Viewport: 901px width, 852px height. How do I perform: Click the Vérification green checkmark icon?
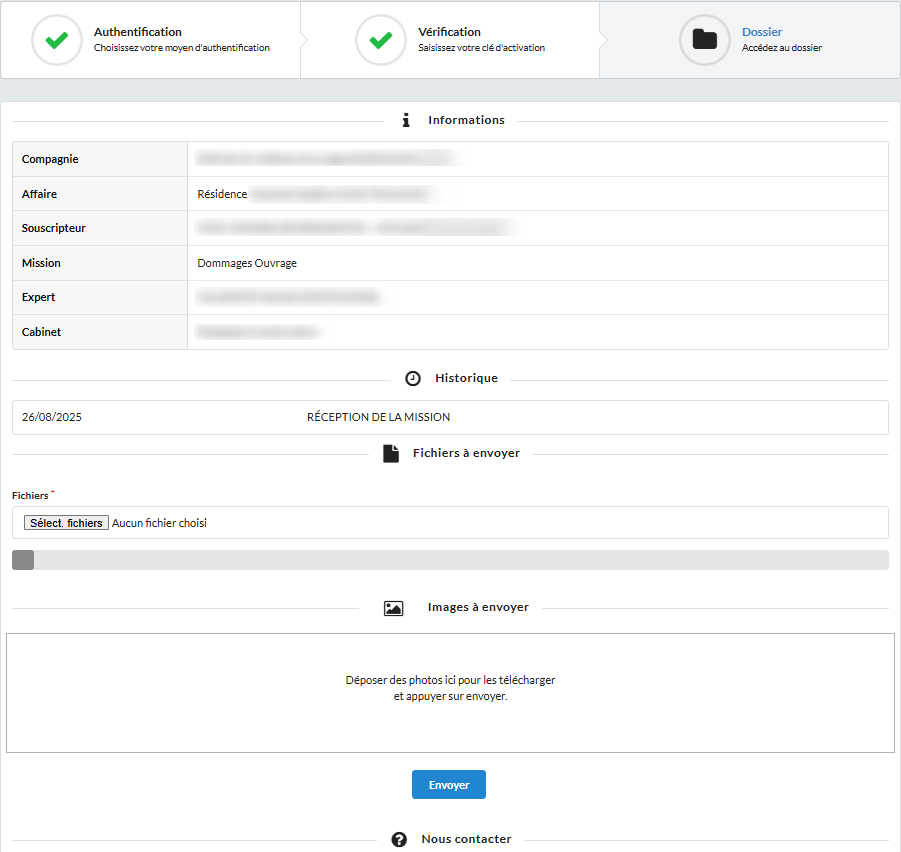381,40
